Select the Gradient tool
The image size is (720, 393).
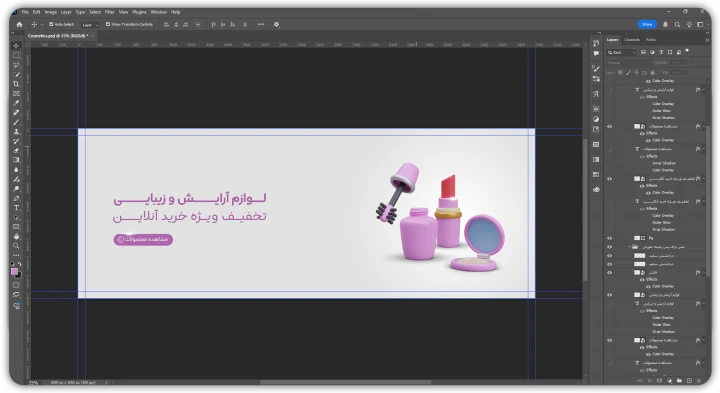pos(17,160)
